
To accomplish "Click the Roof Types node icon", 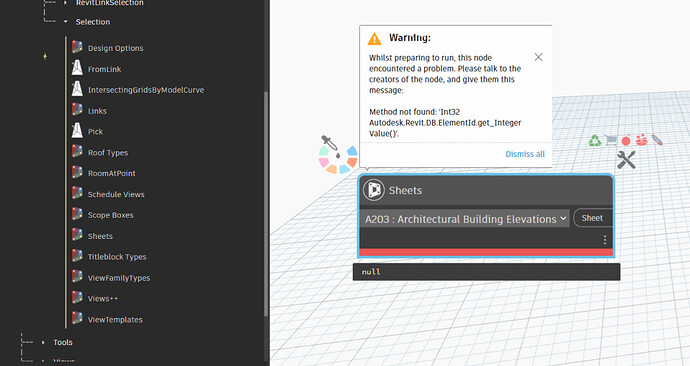I will (x=77, y=152).
